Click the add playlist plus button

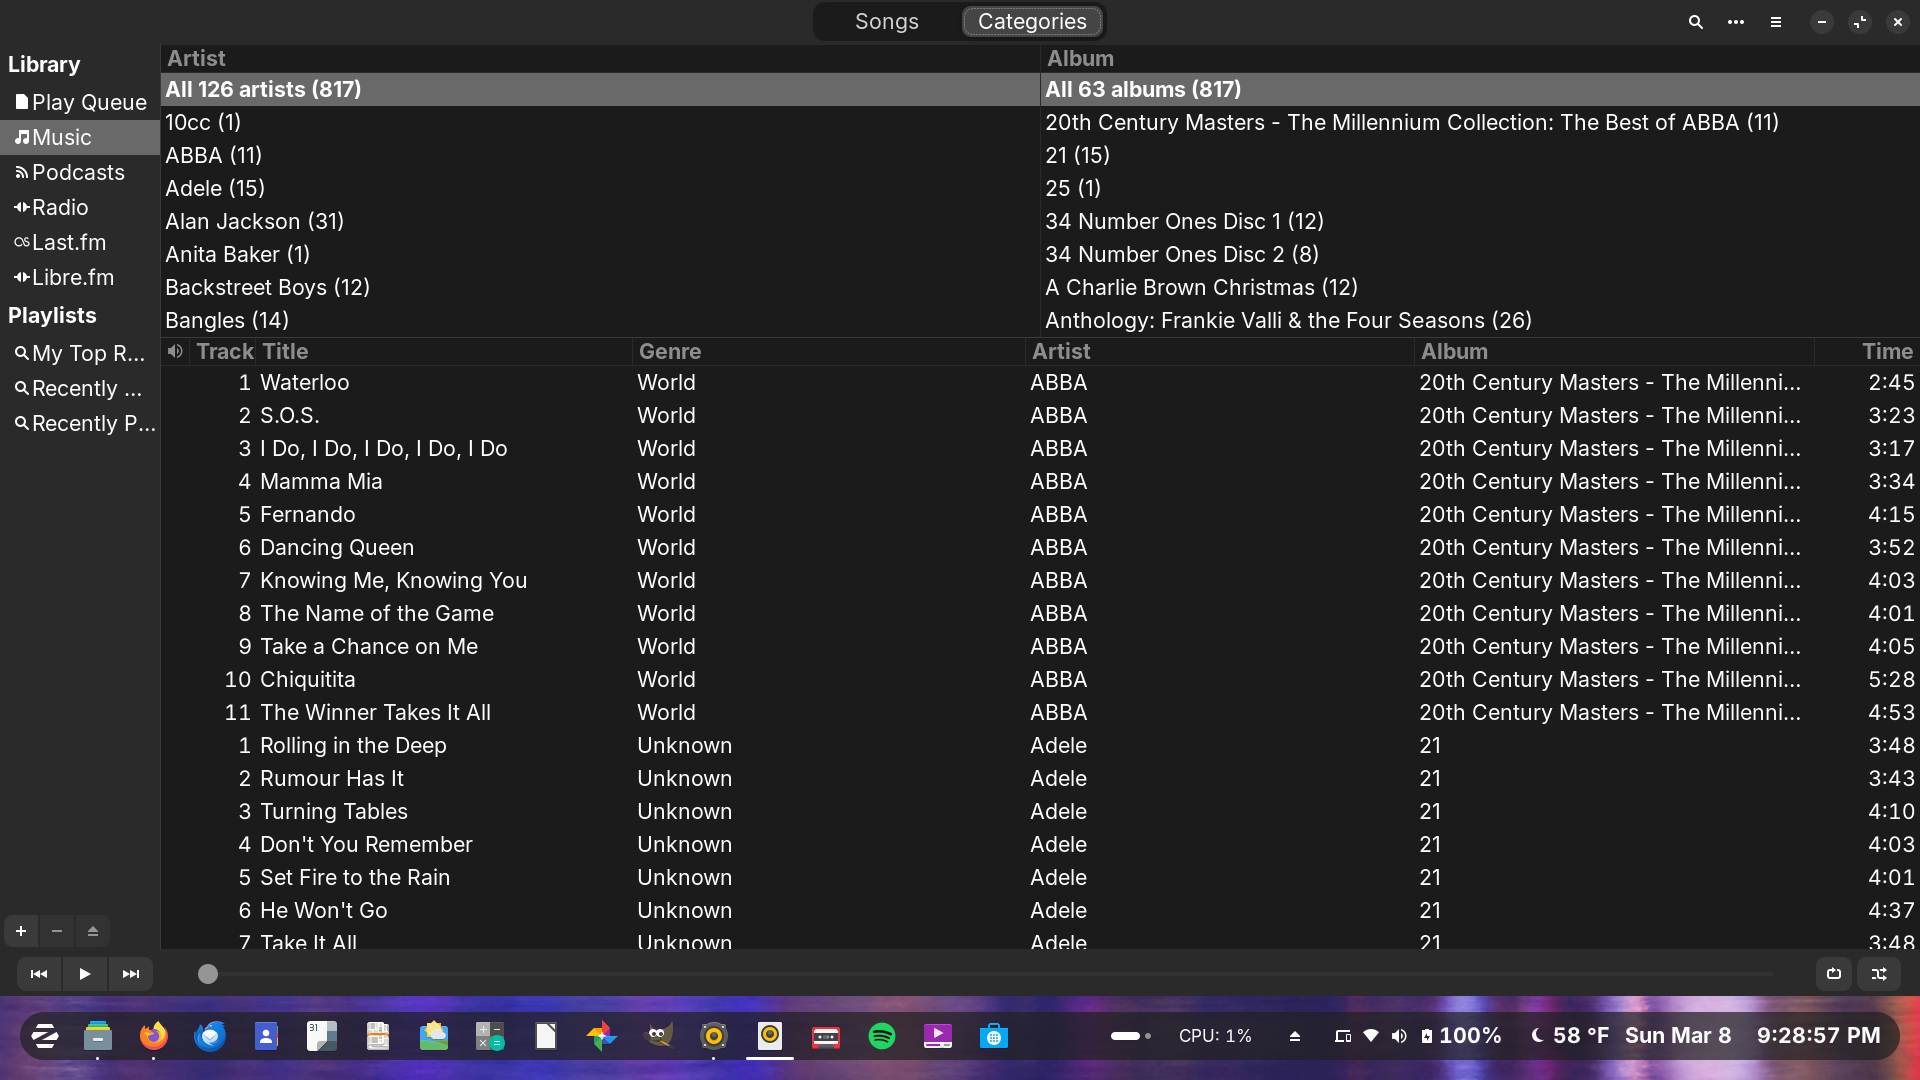(x=21, y=931)
